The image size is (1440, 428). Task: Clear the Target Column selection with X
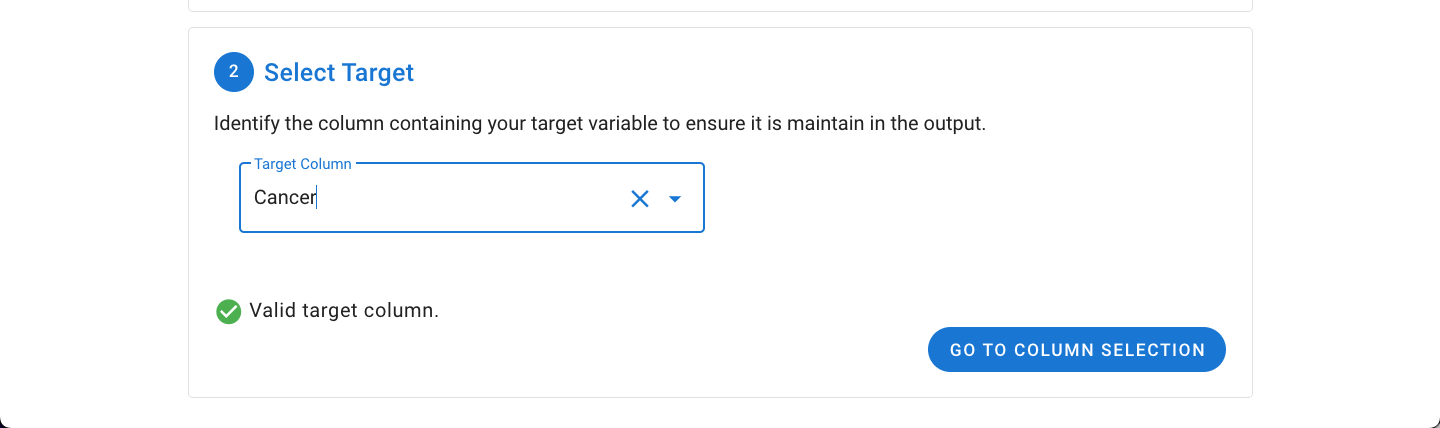(640, 199)
